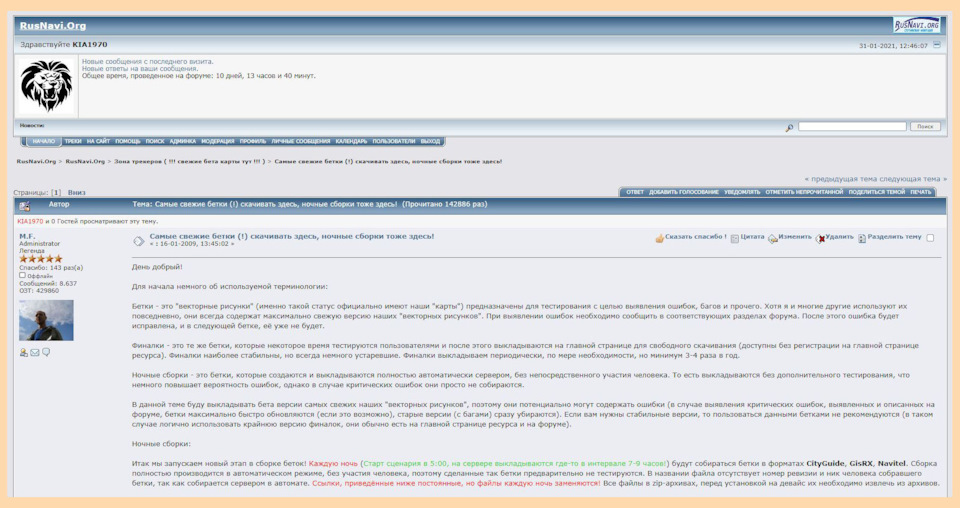Screen dimensions: 960x508
Task: Tick the post selection checkbox next to Разделить тему
Action: click(930, 237)
